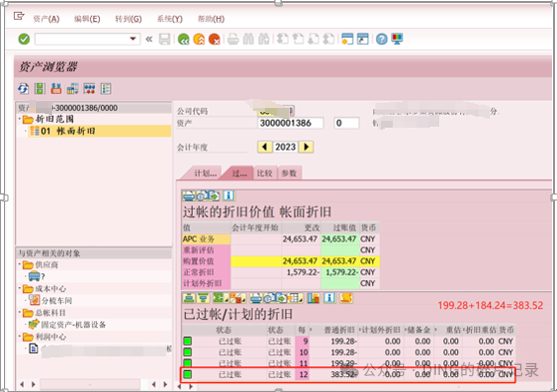Select the 购置价值 row label
The height and width of the screenshot is (392, 557).
pos(206,261)
